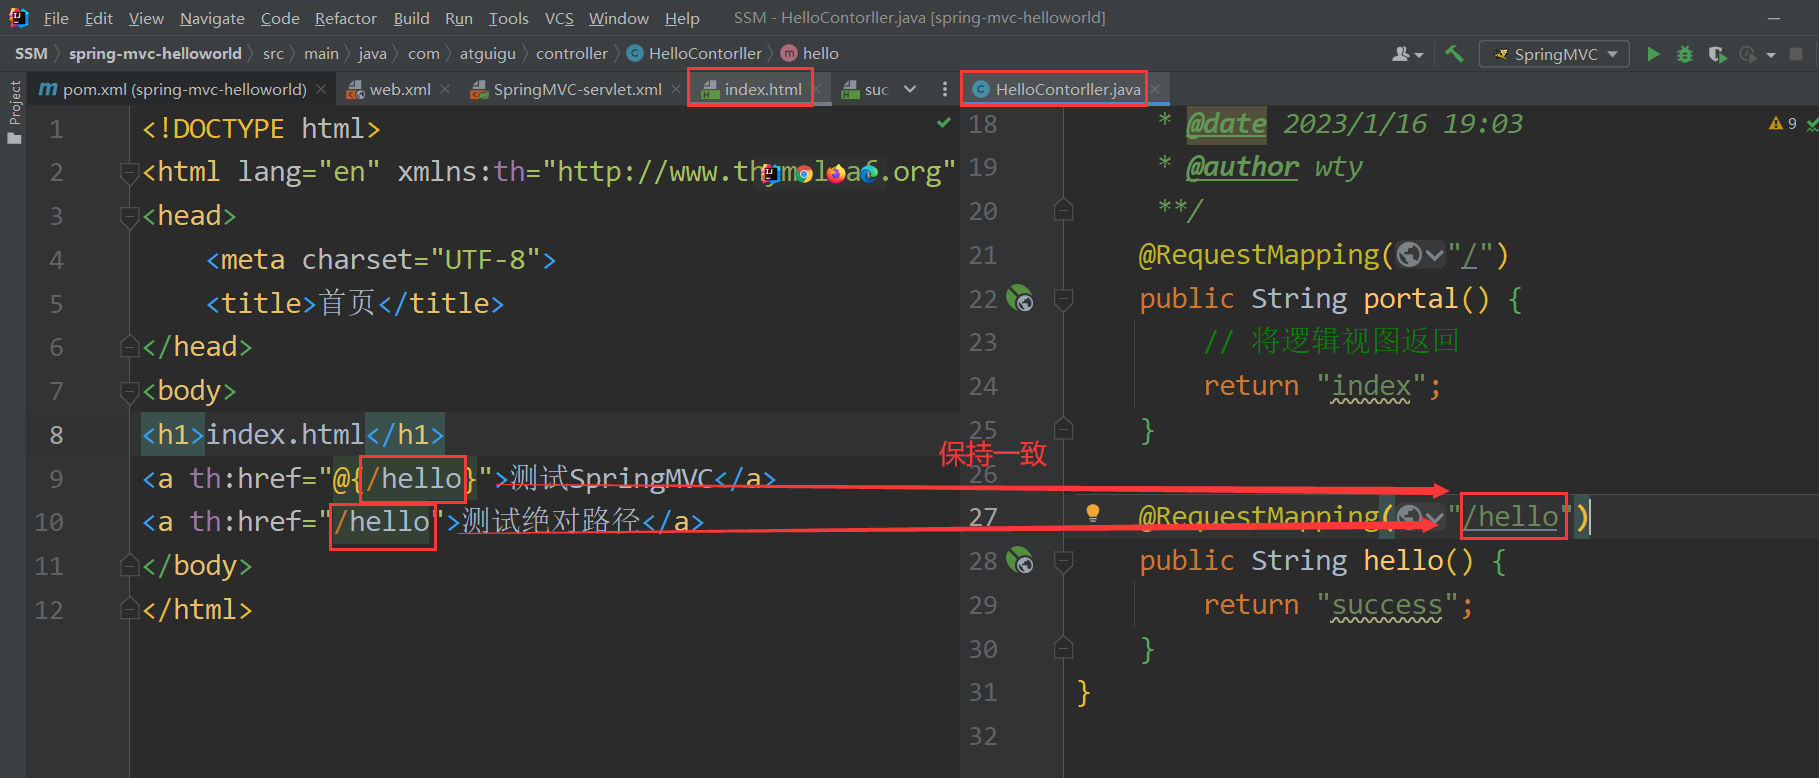This screenshot has height=778, width=1819.
Task: Click the globe URL icon in RequestMapping on line 21
Action: click(x=1409, y=255)
